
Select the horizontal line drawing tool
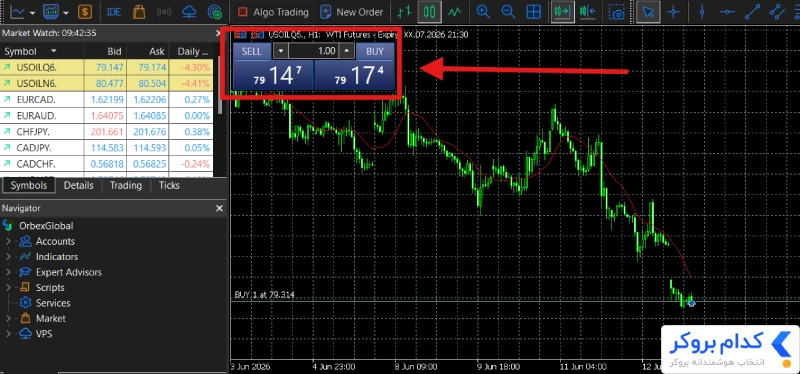coord(727,12)
